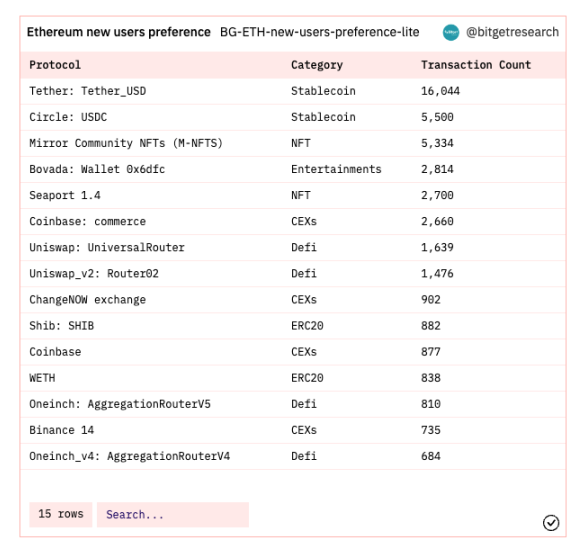The height and width of the screenshot is (544, 579).
Task: Sort by the Category column header
Action: click(x=317, y=65)
